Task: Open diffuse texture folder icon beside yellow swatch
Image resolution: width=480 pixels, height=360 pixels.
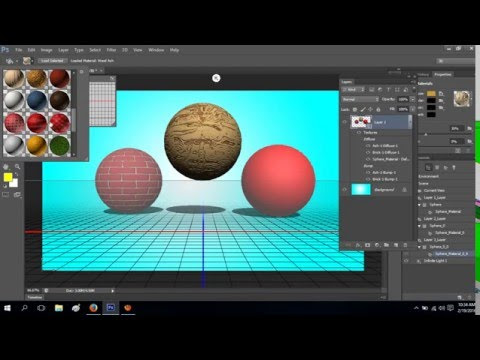Action: (x=441, y=94)
